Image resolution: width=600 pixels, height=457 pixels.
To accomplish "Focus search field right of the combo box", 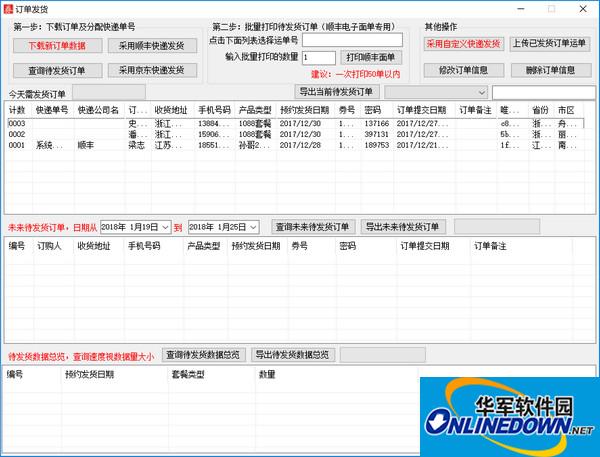I will point(544,92).
